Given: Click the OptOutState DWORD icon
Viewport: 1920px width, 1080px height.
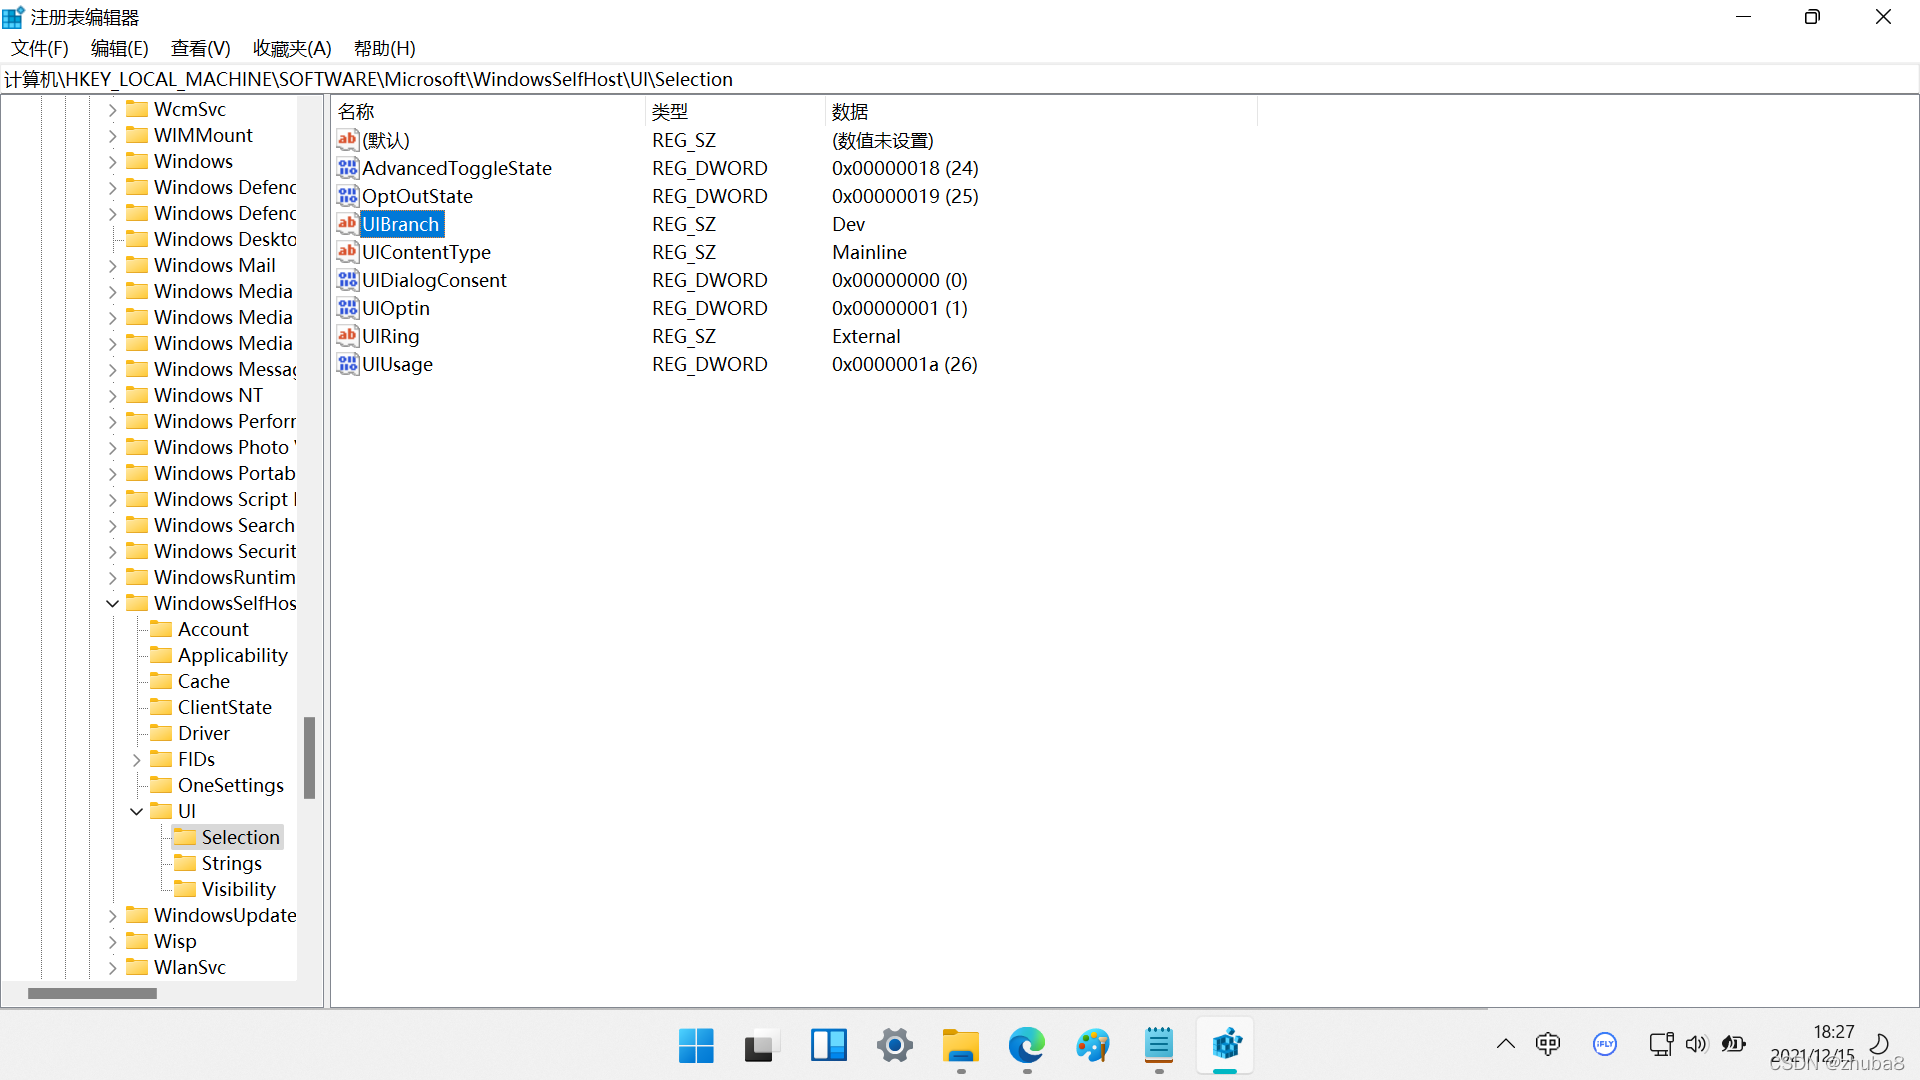Looking at the screenshot, I should pos(347,196).
